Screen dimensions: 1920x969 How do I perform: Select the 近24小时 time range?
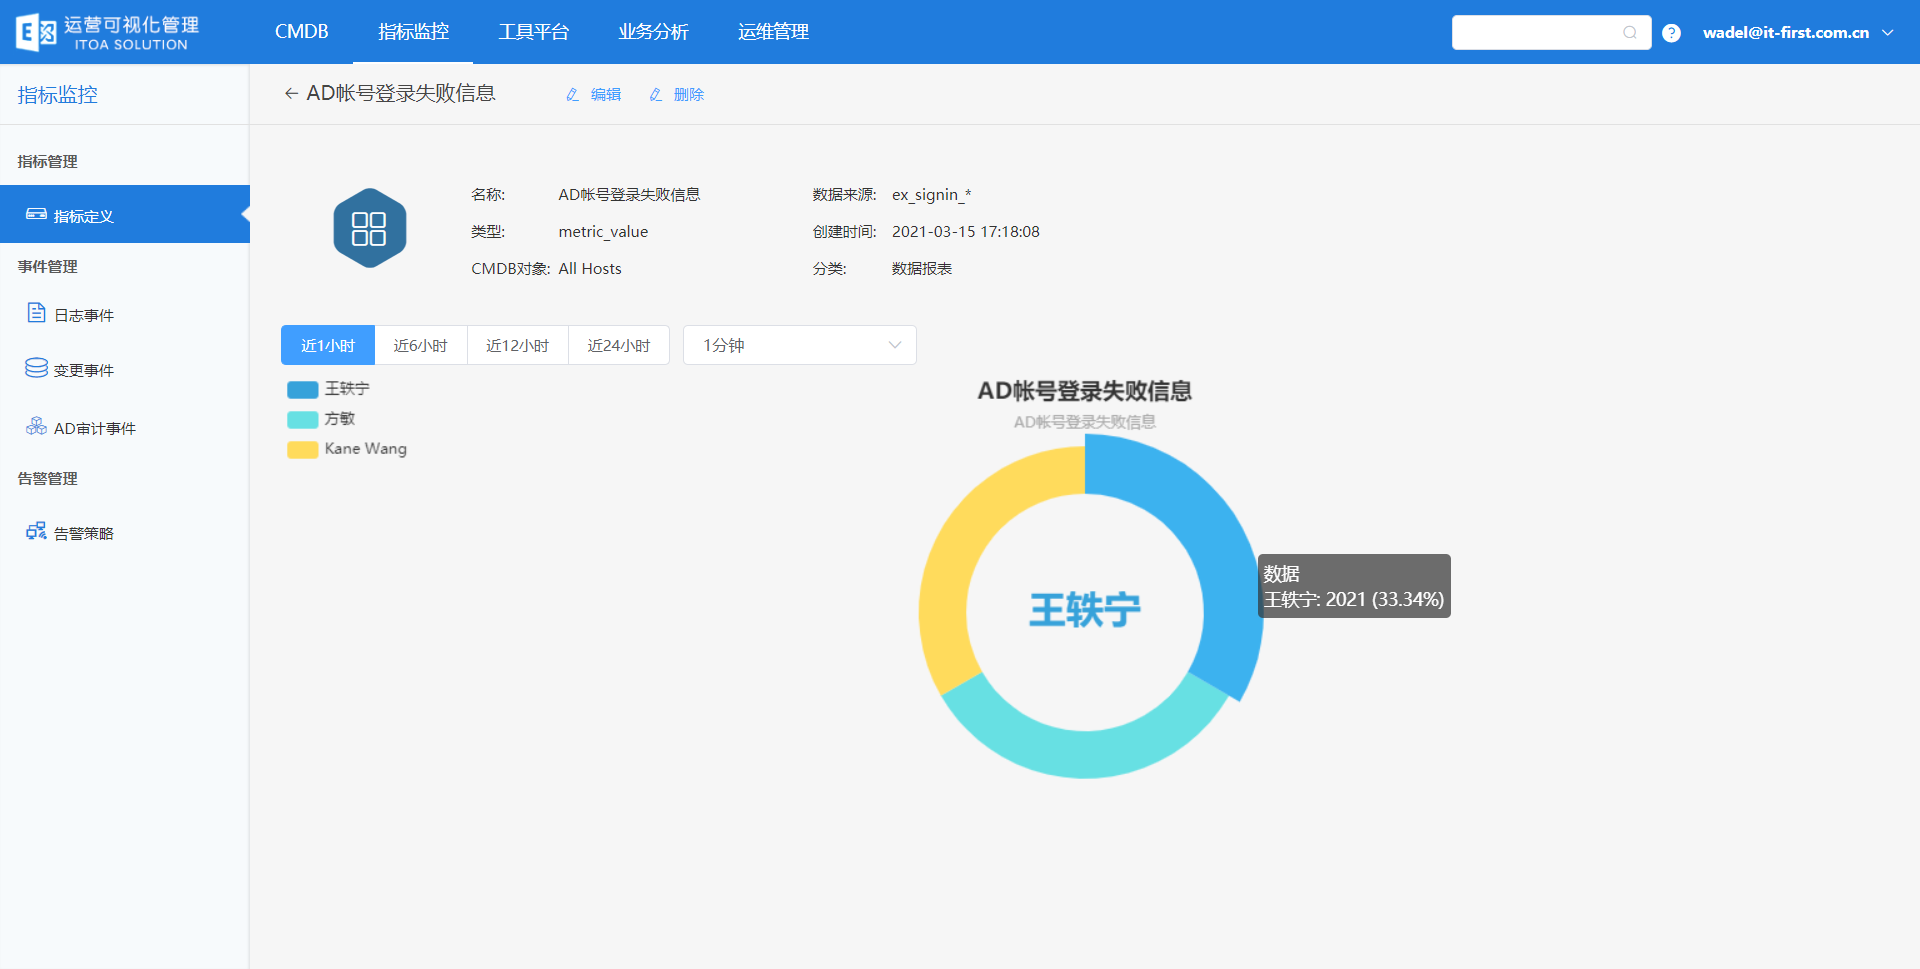619,345
